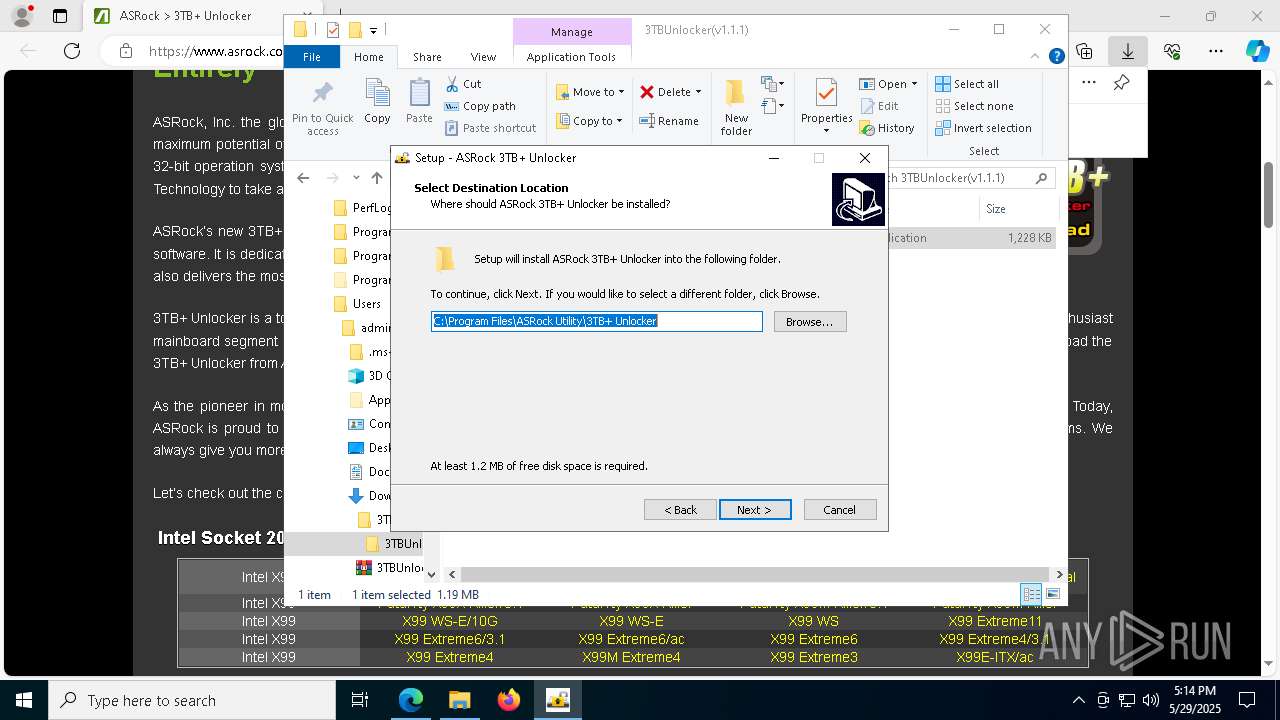Click the History icon in the ribbon
Screen dimensions: 1280x720
point(867,128)
